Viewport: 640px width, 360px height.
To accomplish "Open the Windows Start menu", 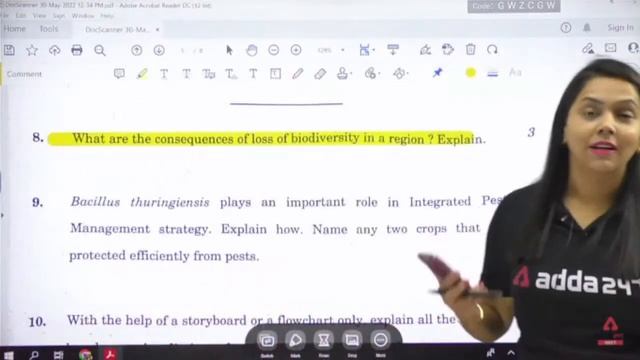I will click(x=9, y=355).
